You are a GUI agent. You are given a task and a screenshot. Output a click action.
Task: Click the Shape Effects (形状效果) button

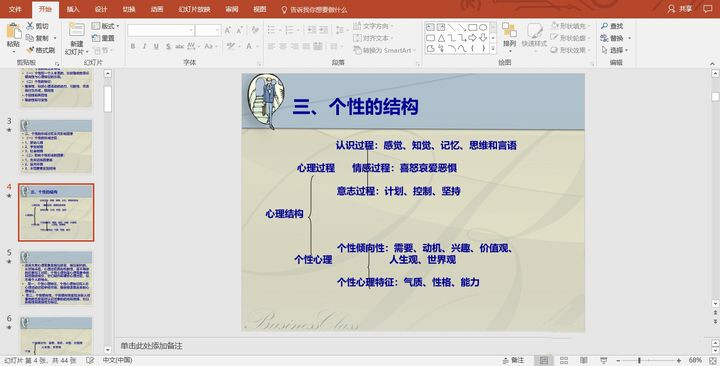click(x=569, y=50)
